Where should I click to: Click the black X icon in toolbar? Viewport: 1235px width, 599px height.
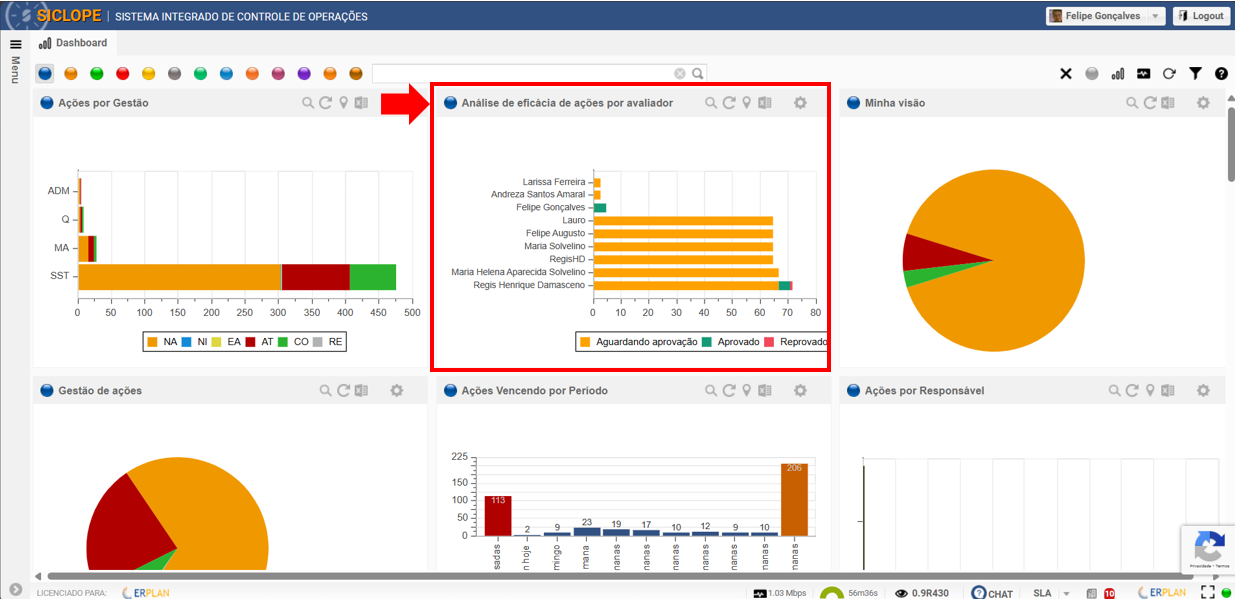1066,73
